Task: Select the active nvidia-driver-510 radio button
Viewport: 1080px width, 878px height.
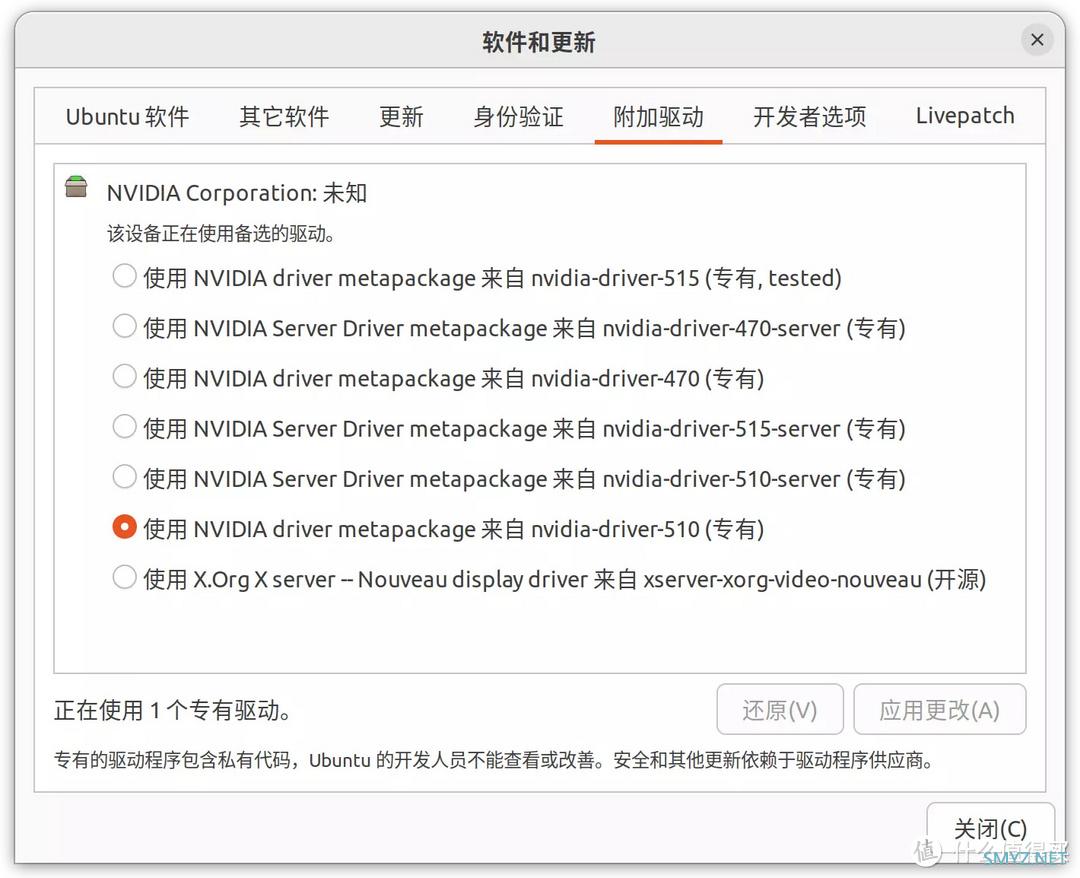Action: click(x=124, y=528)
